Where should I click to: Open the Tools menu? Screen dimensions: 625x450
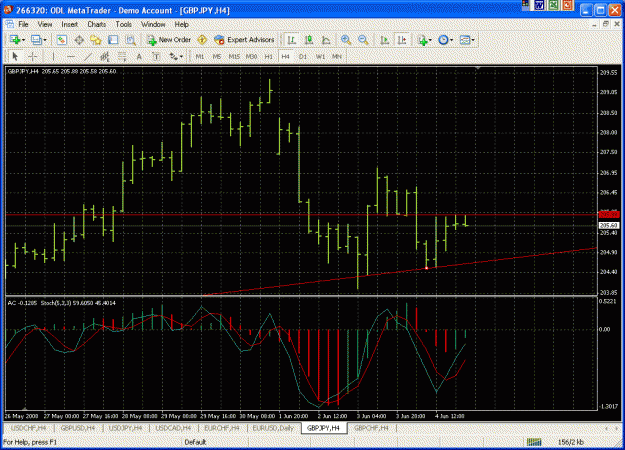coord(124,24)
